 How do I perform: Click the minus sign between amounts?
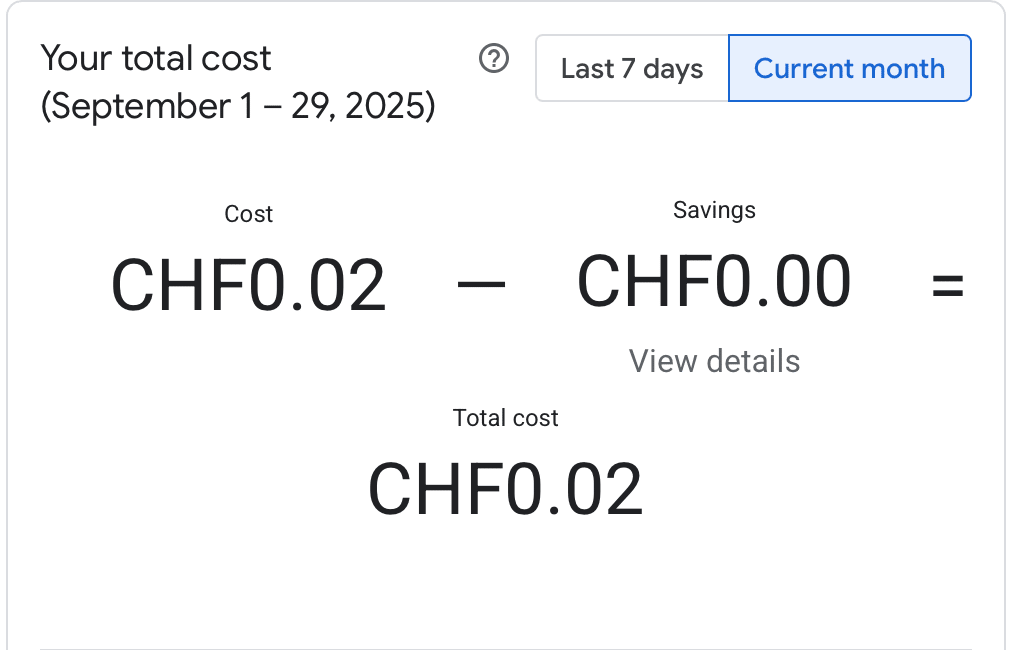pyautogui.click(x=481, y=286)
